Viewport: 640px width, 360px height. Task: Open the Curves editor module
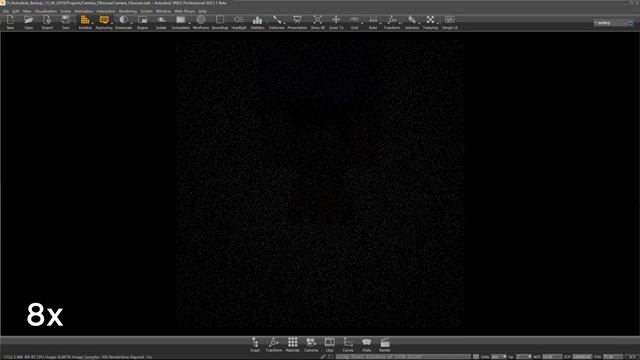[x=348, y=344]
